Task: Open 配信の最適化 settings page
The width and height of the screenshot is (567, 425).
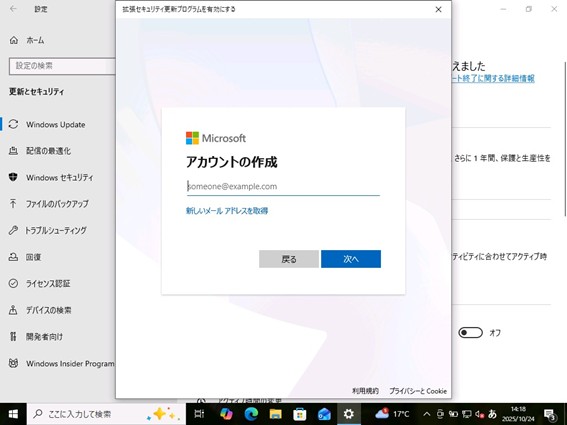Action: pyautogui.click(x=48, y=151)
